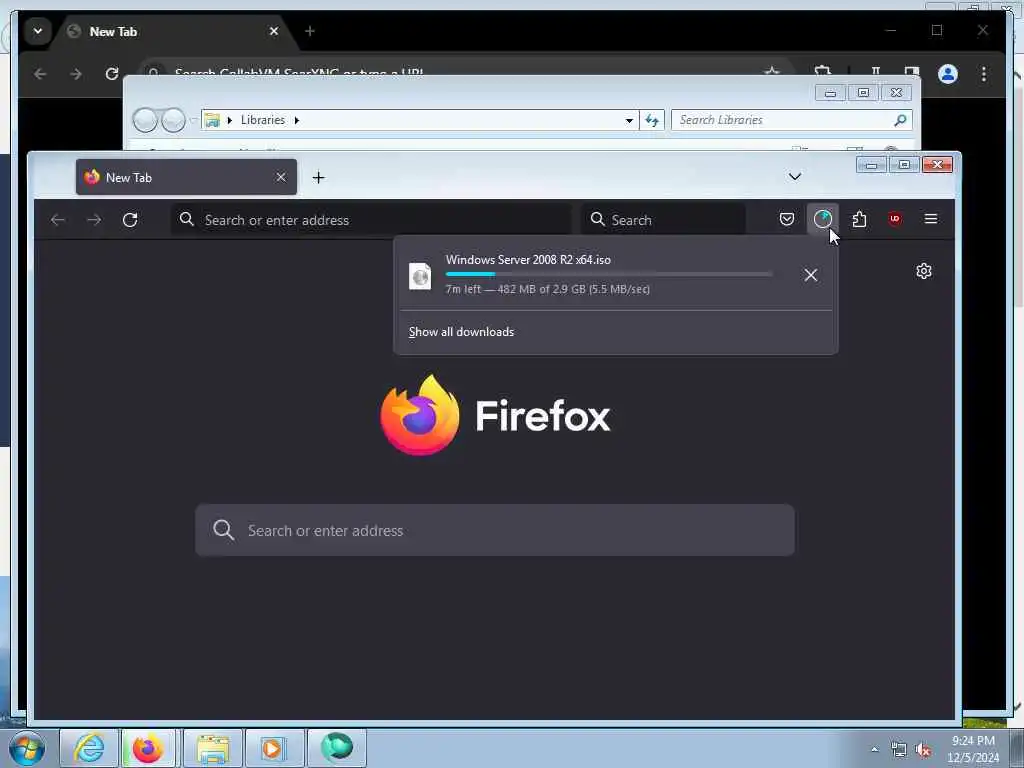Close the Chrome New Tab tab

click(274, 31)
